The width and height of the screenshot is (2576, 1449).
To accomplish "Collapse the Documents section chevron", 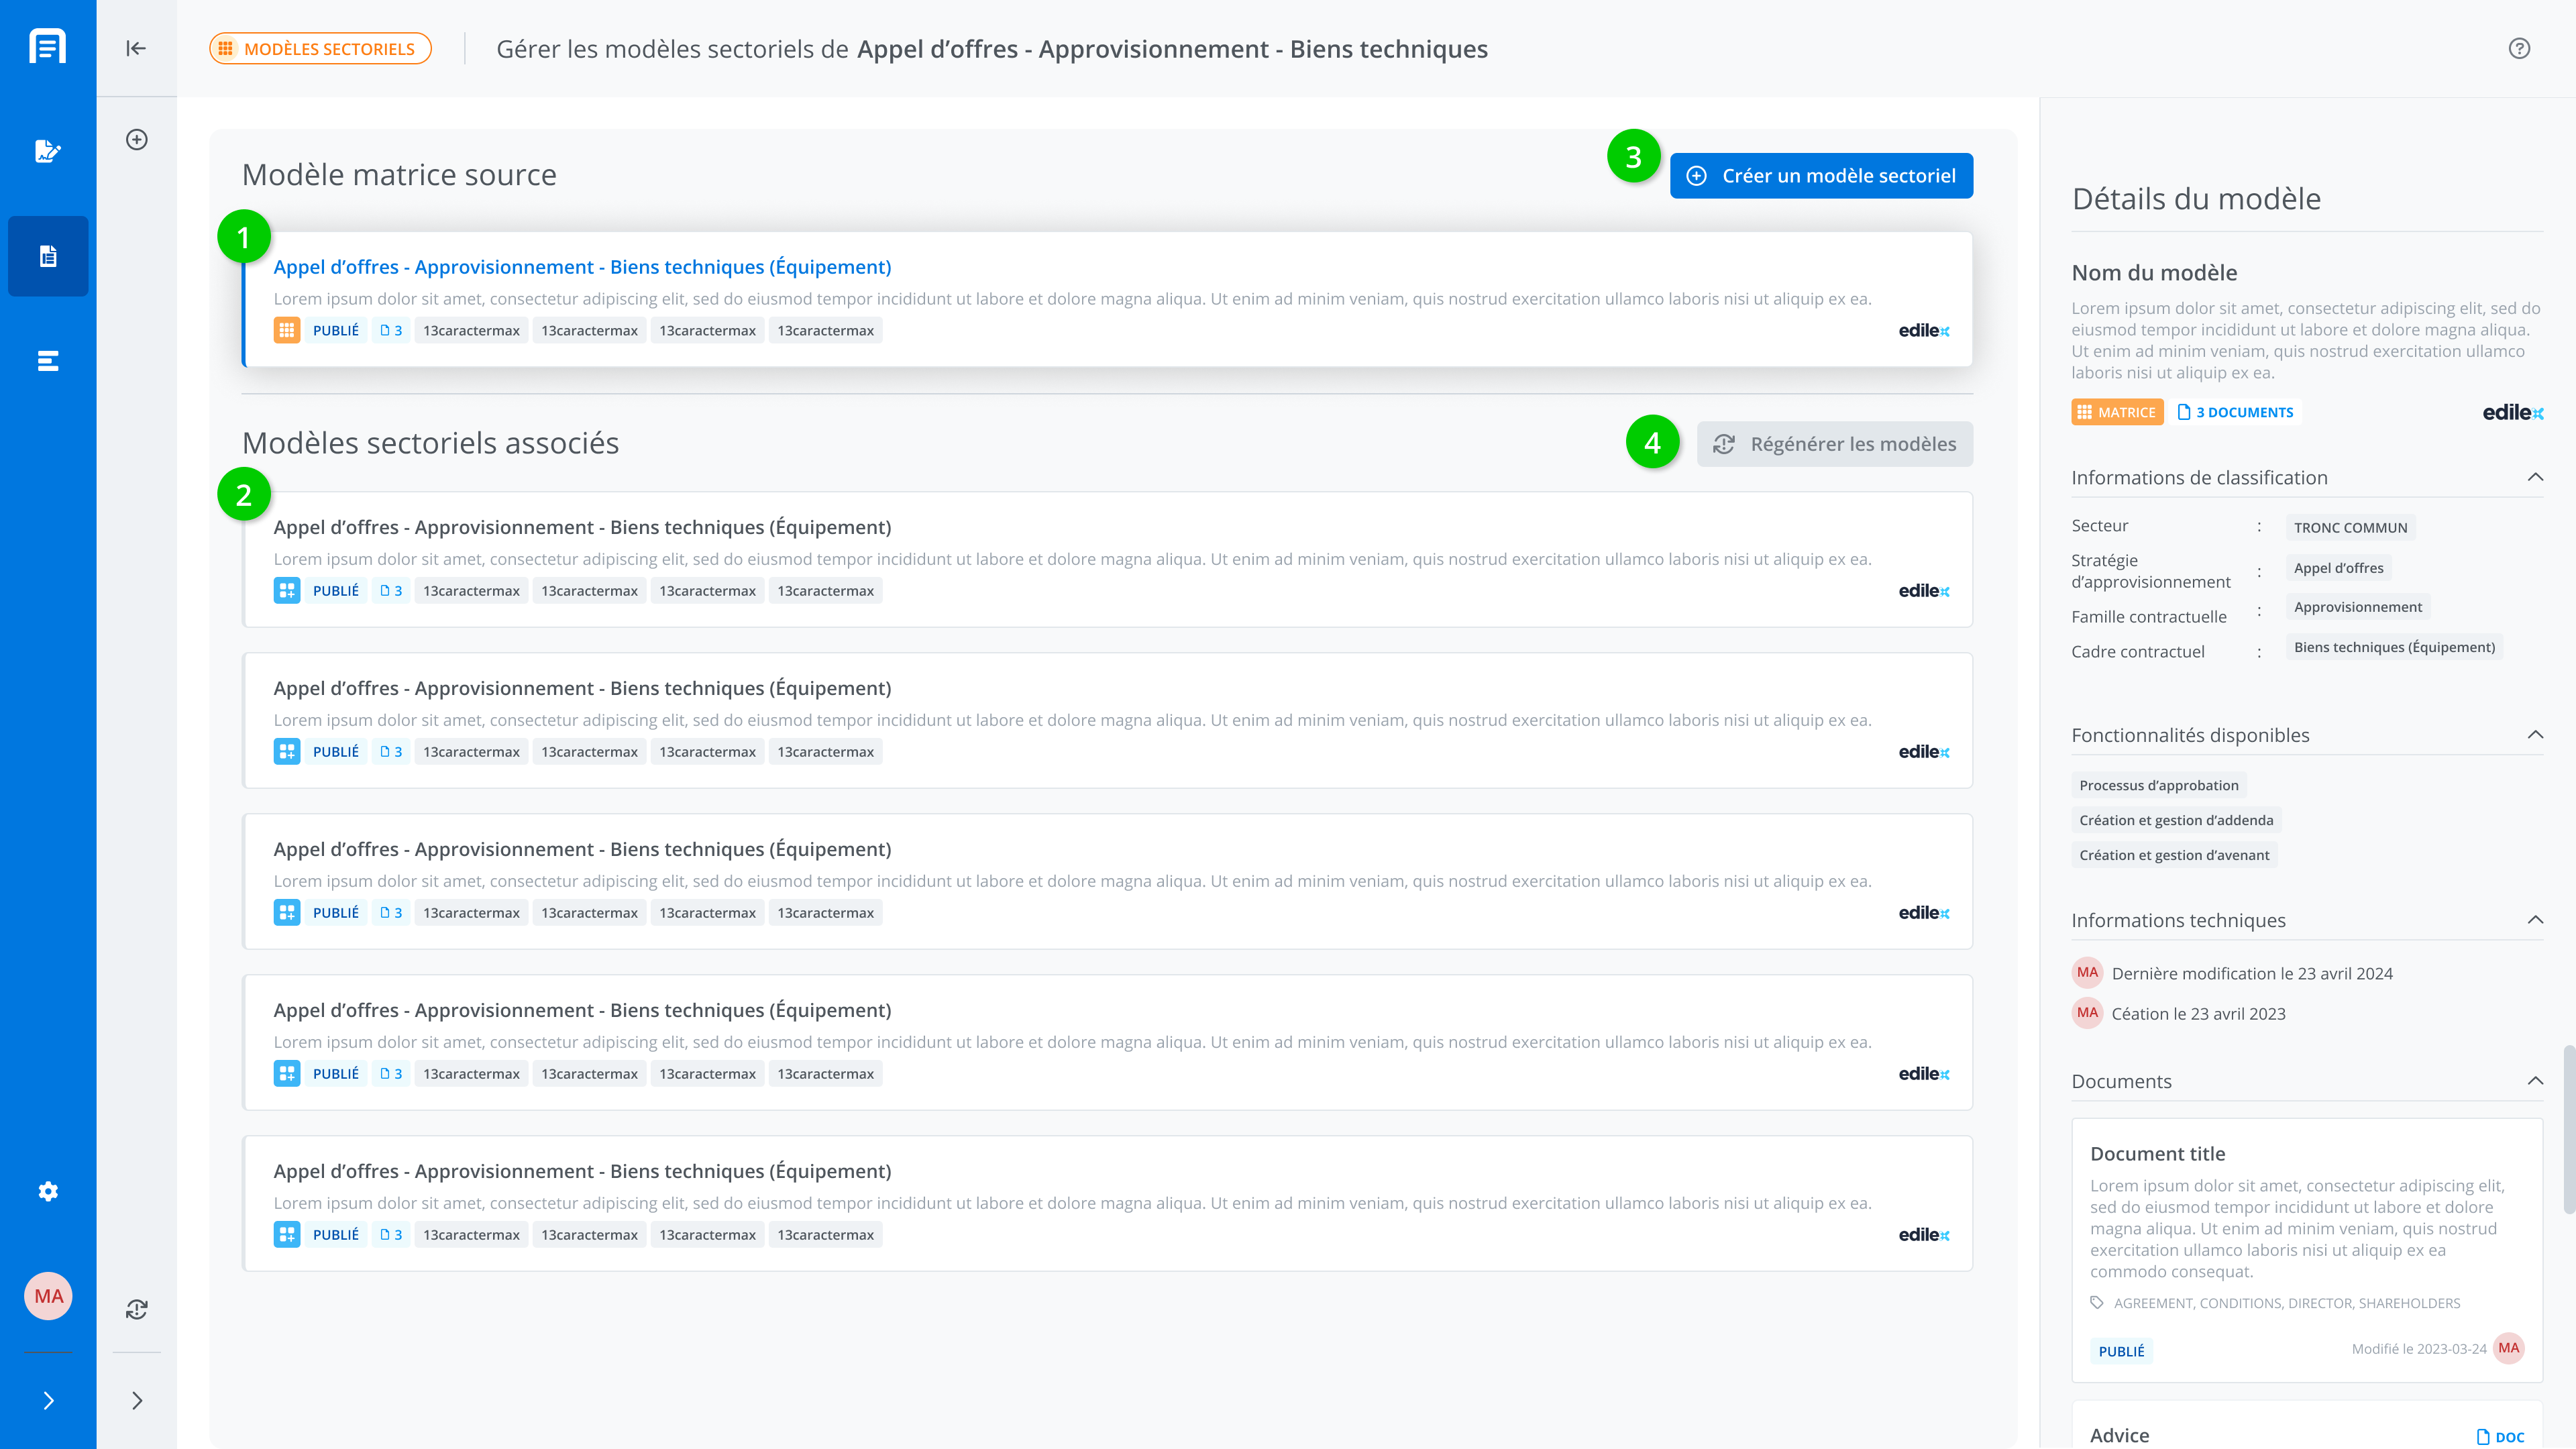I will 2535,1081.
